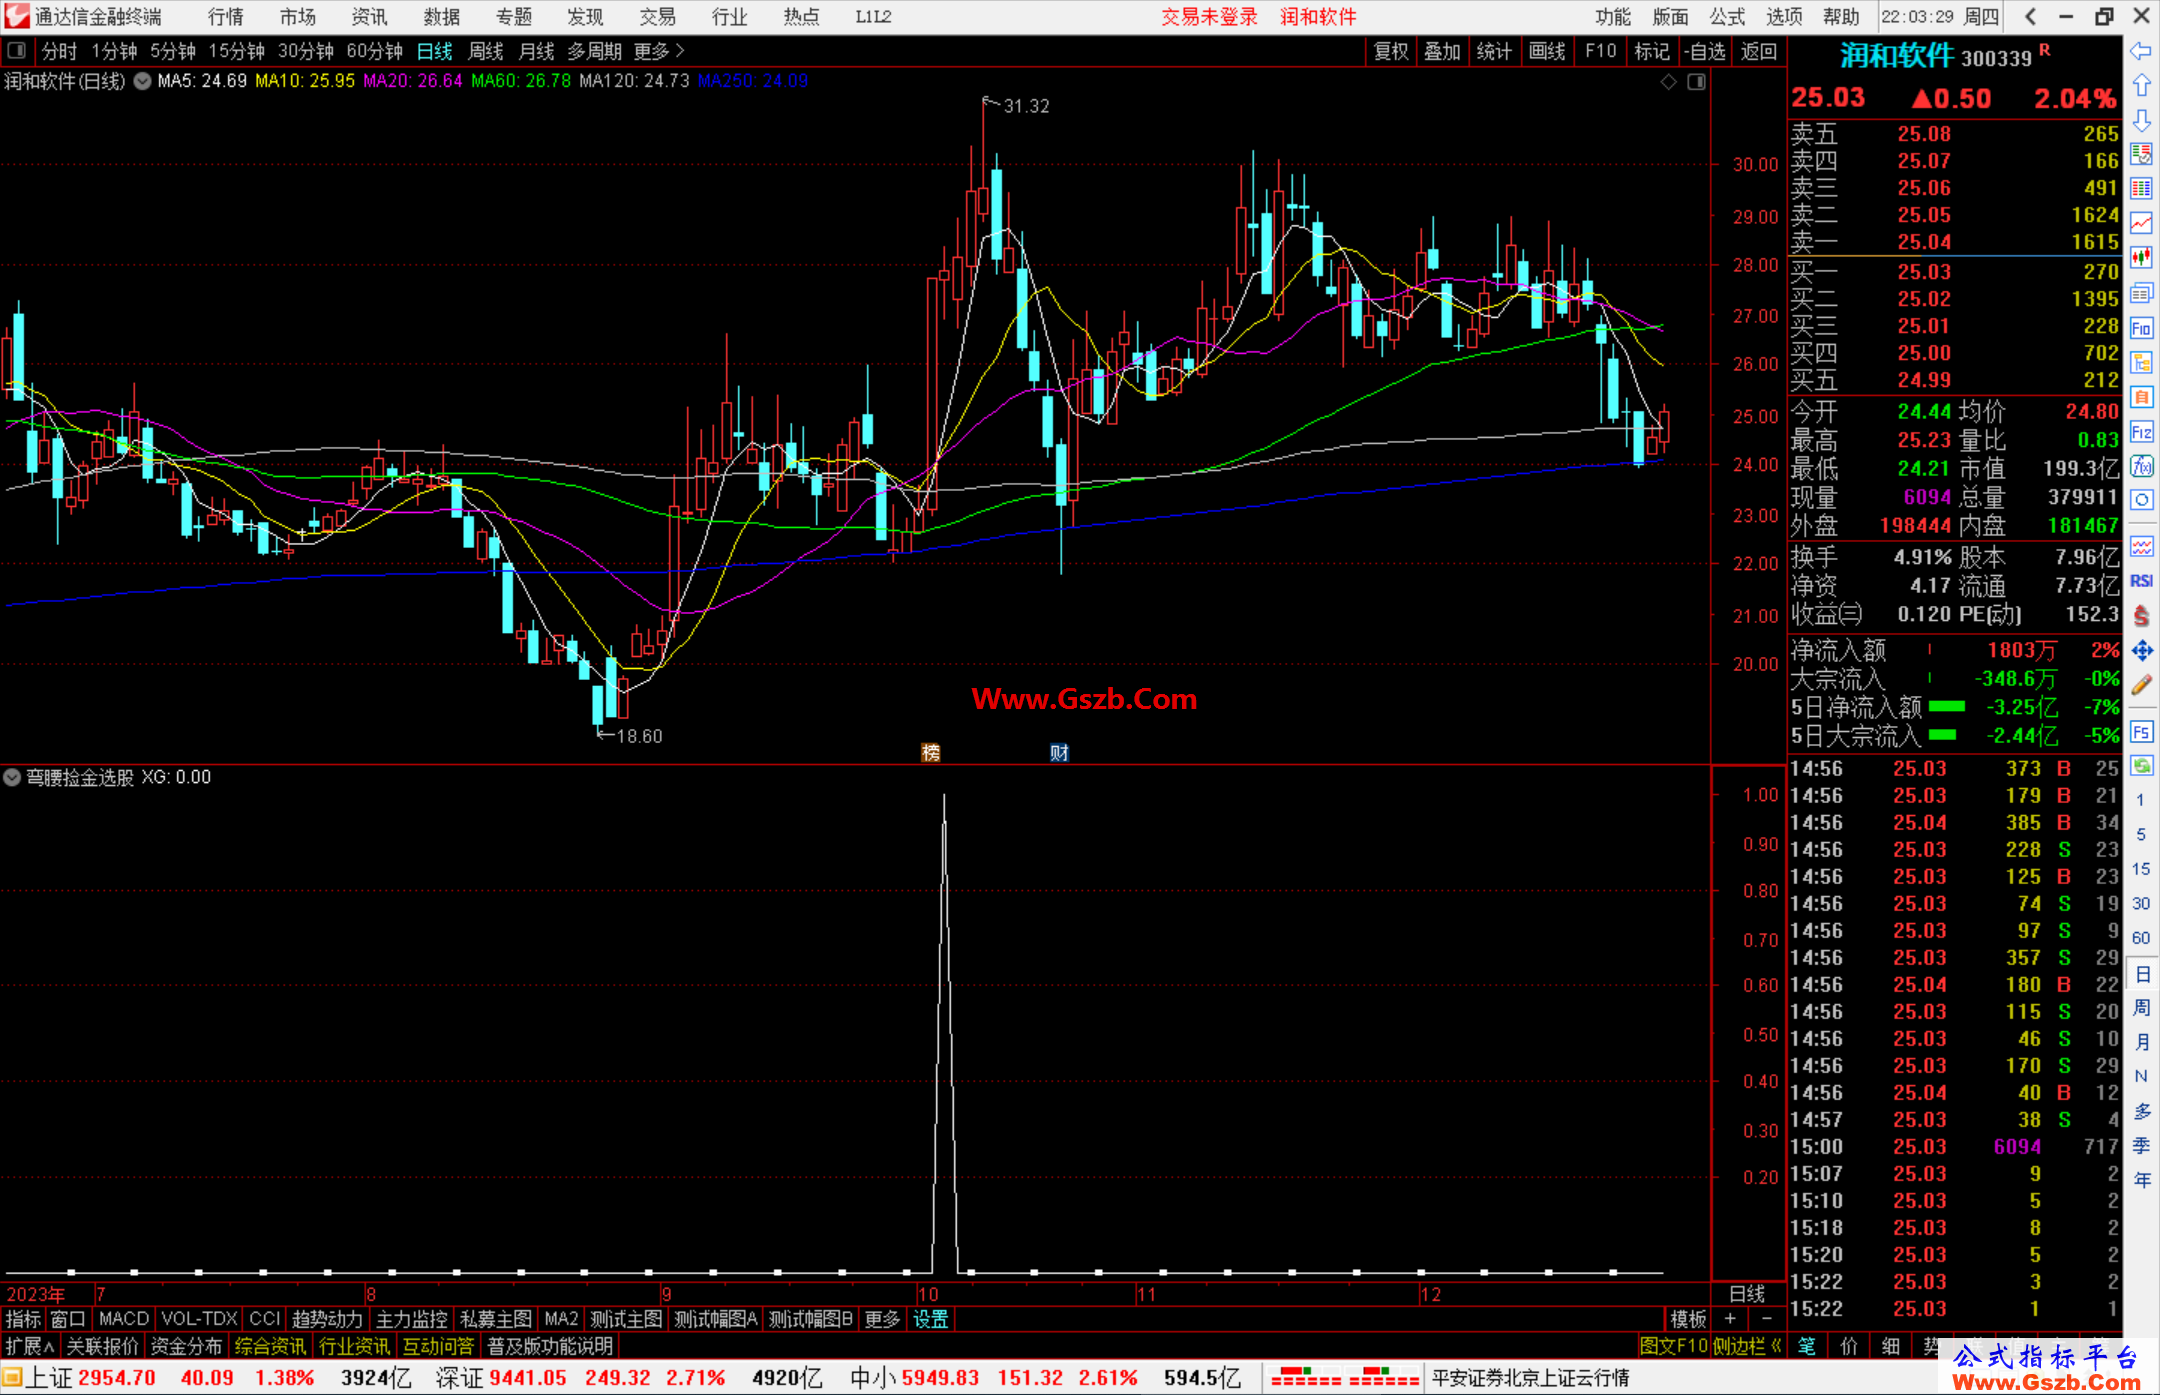
Task: Click the 5日净流入额 green bar
Action: (1946, 706)
